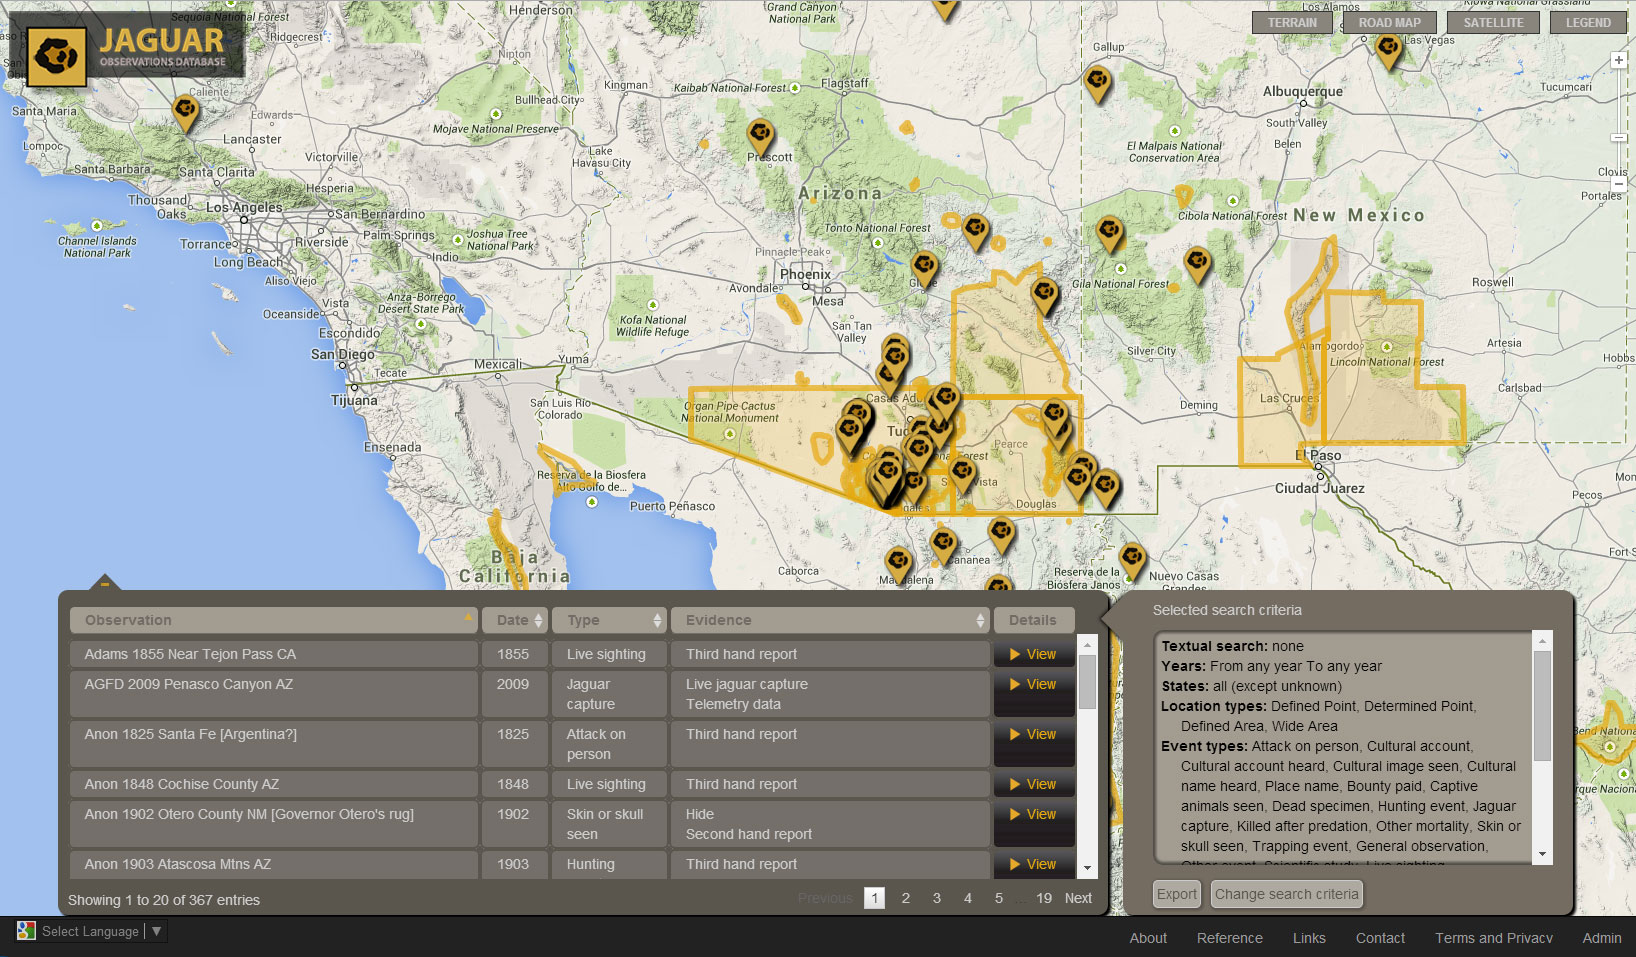Switch the map to Road Map view
Image resolution: width=1636 pixels, height=957 pixels.
tap(1389, 23)
